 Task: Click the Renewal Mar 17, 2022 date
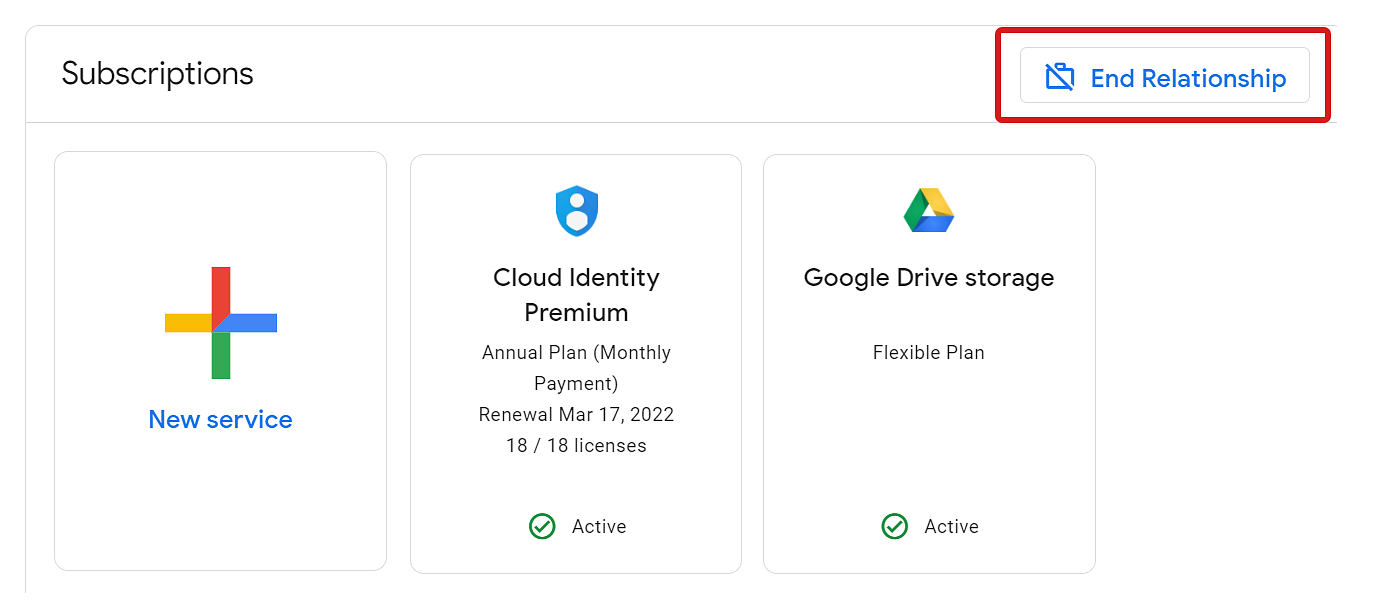(576, 414)
